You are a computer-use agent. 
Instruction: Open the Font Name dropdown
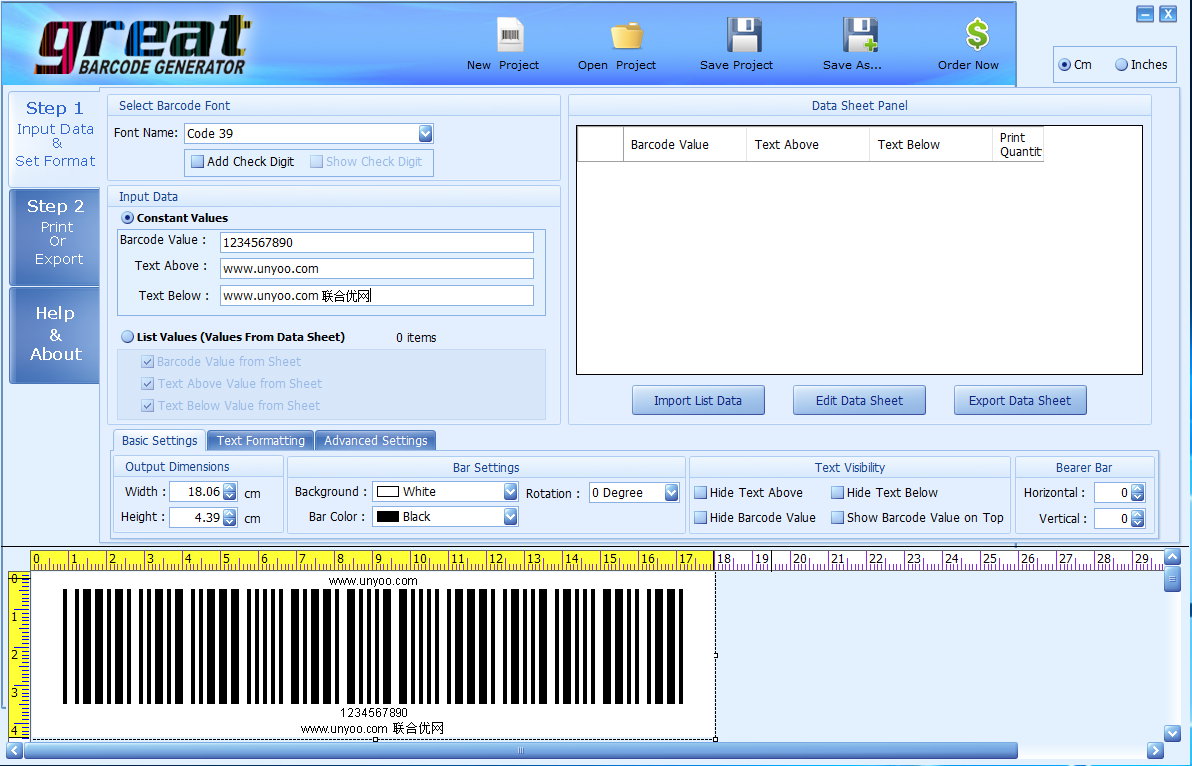[426, 134]
